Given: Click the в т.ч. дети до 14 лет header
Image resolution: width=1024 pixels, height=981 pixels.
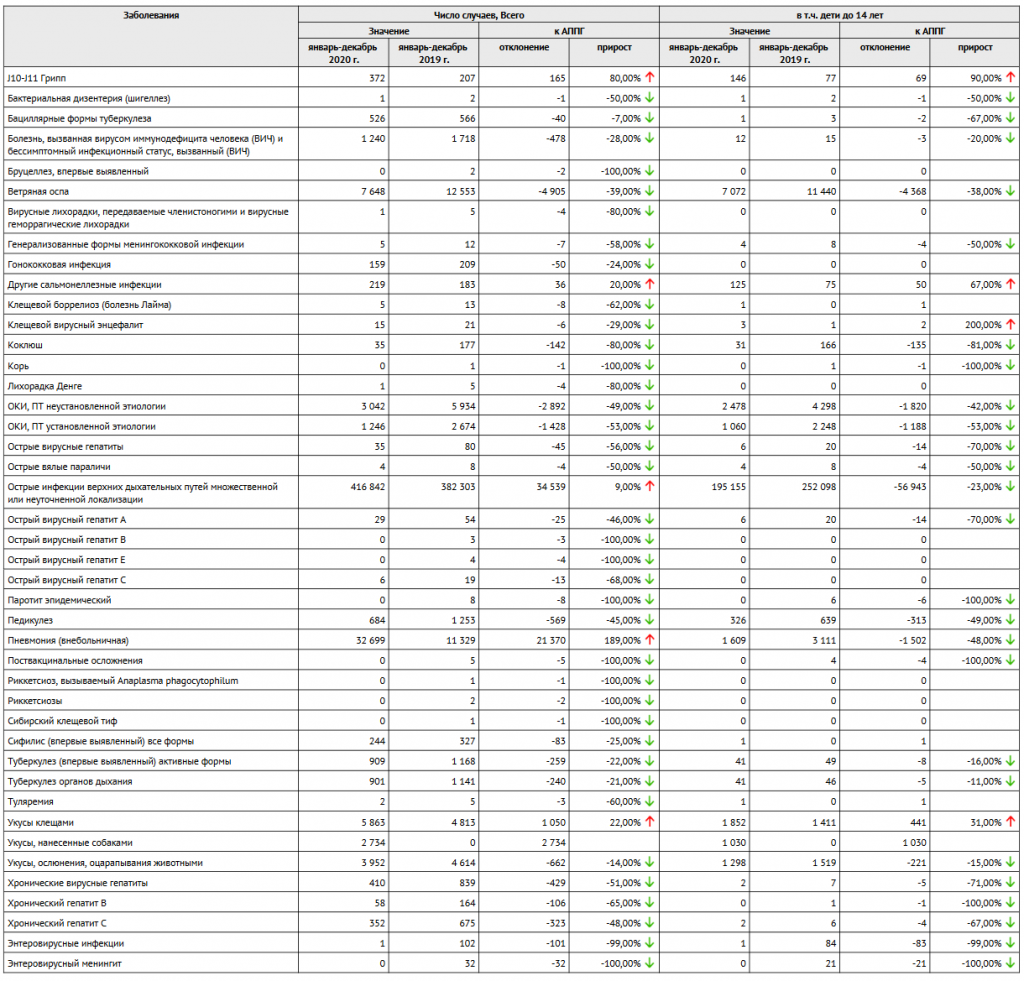Looking at the screenshot, I should click(838, 16).
